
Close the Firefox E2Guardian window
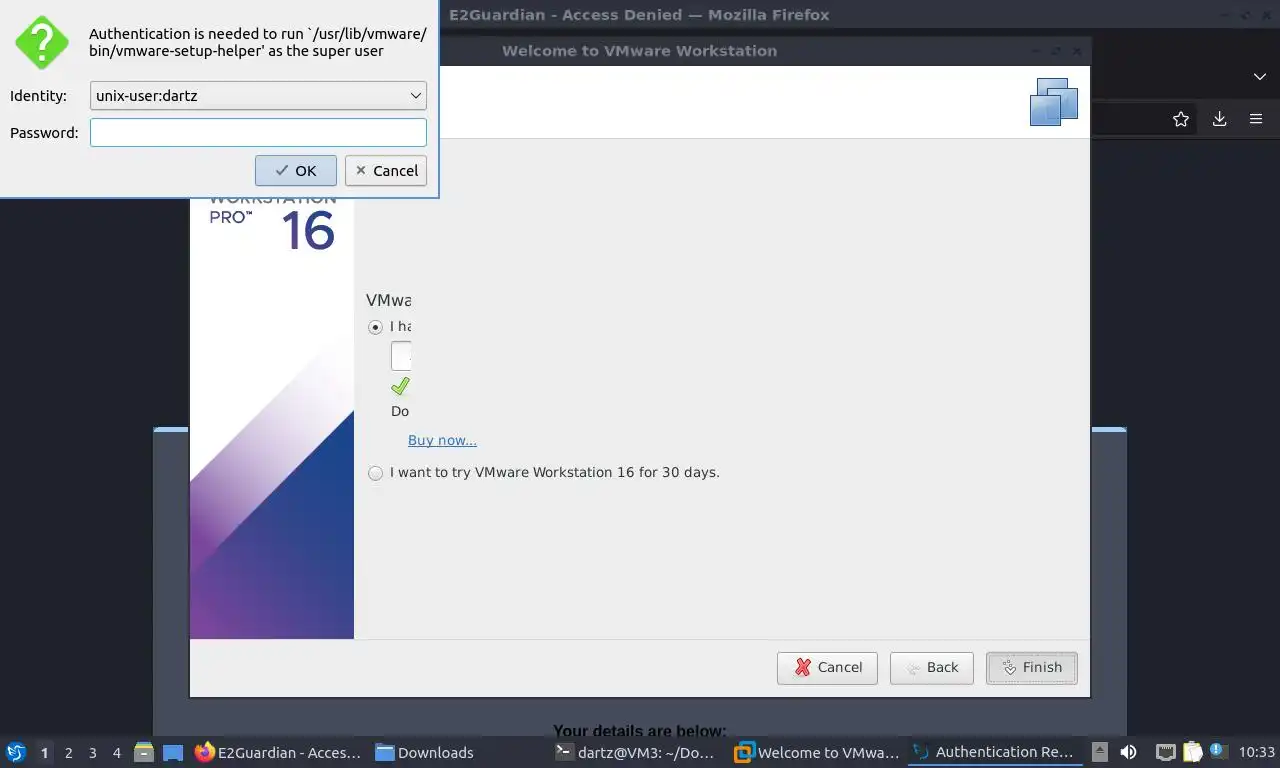(1267, 15)
